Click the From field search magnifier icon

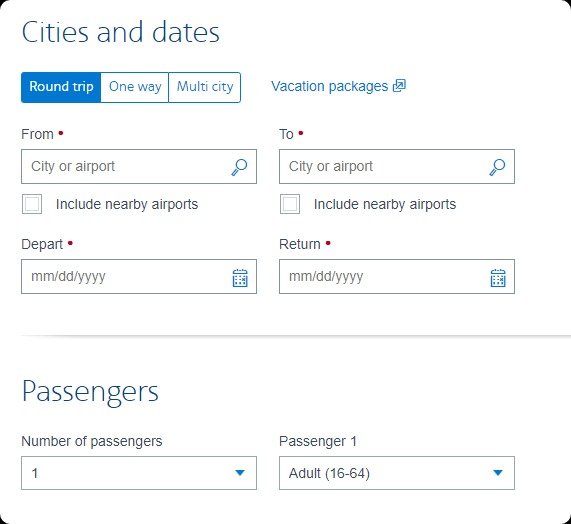point(239,167)
